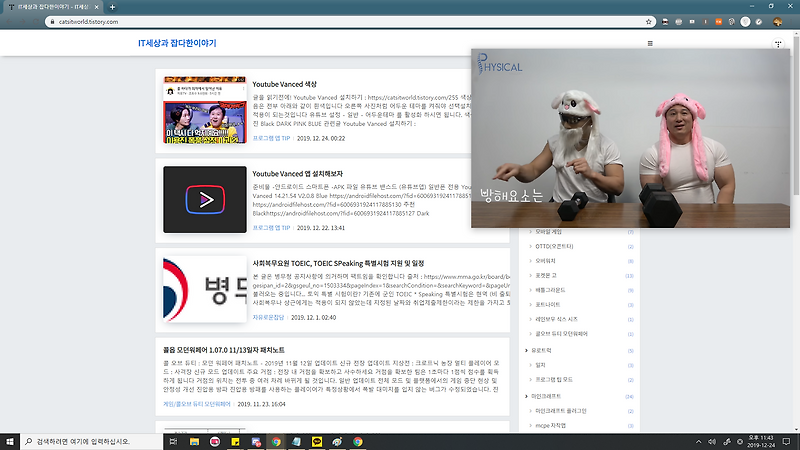The image size is (800, 450).
Task: Click the picture-in-picture video overlay
Action: tap(630, 138)
